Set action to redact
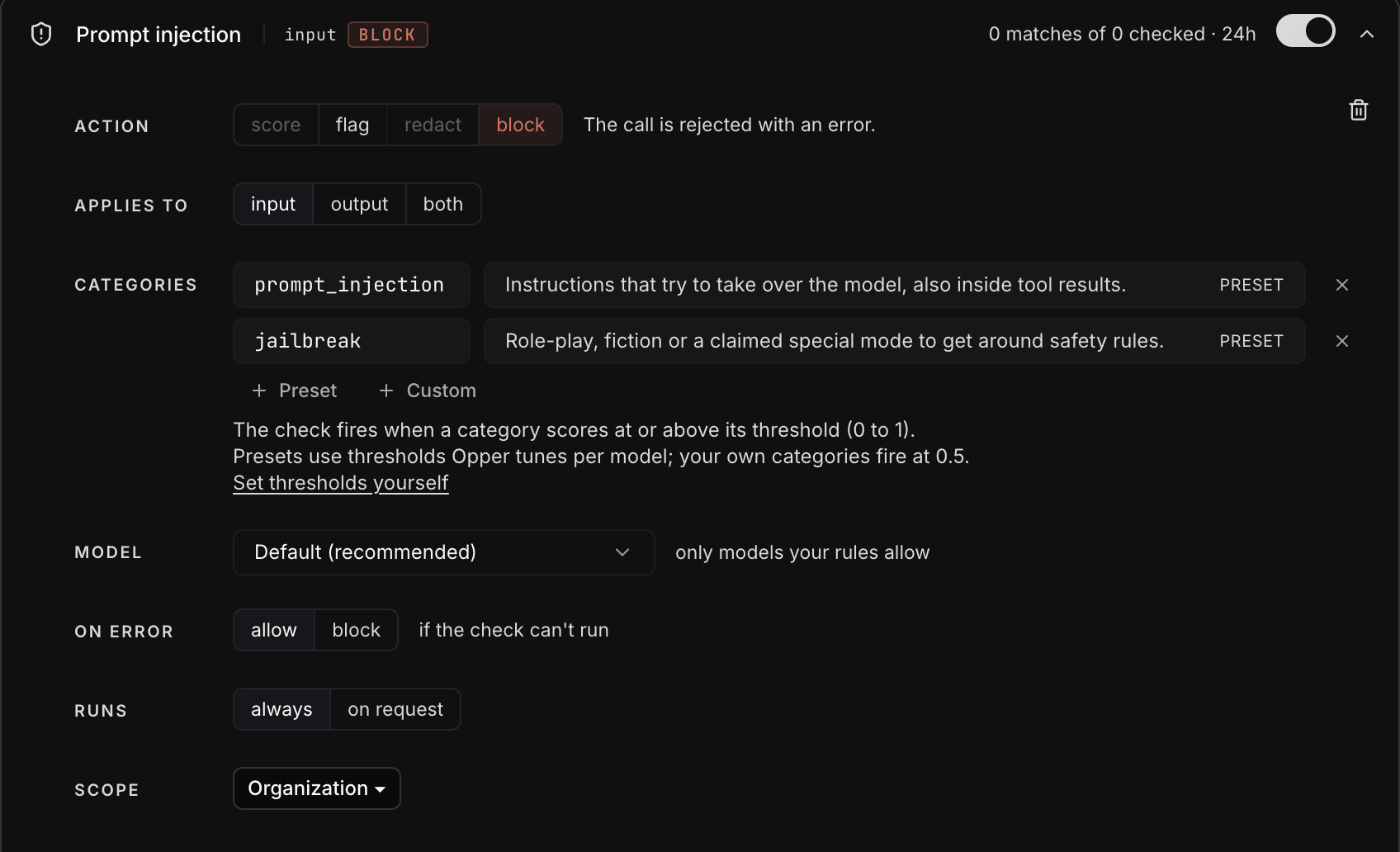Viewport: 1400px width, 852px height. pos(433,125)
